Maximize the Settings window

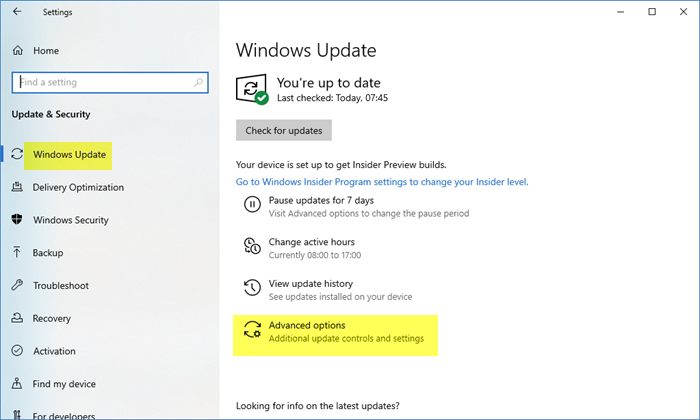652,12
